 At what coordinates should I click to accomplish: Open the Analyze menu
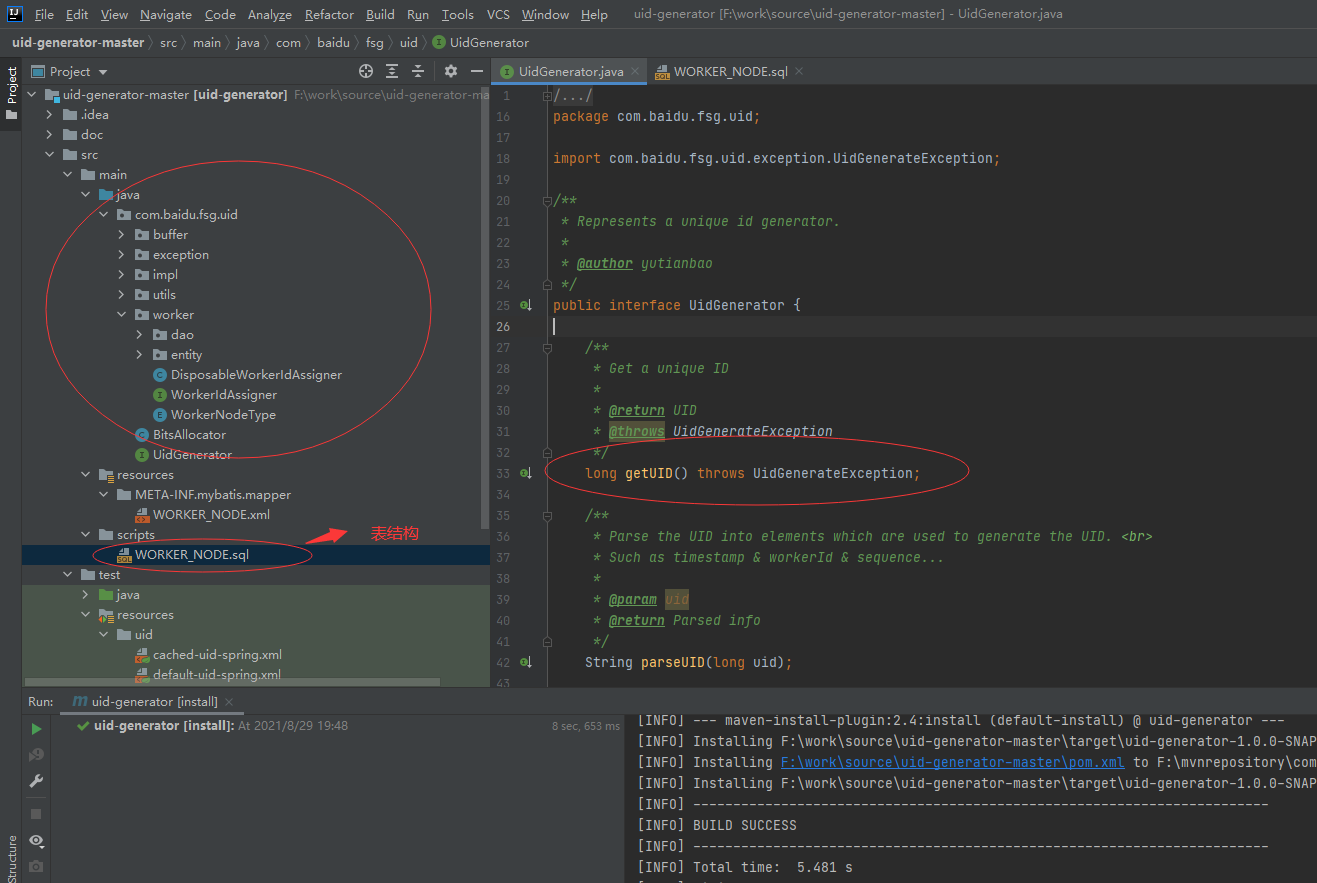270,14
